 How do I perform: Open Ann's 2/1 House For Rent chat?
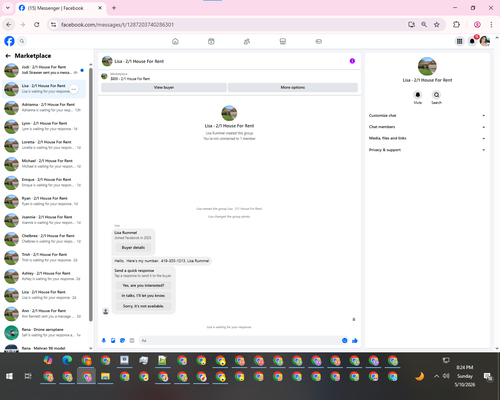coord(44,314)
